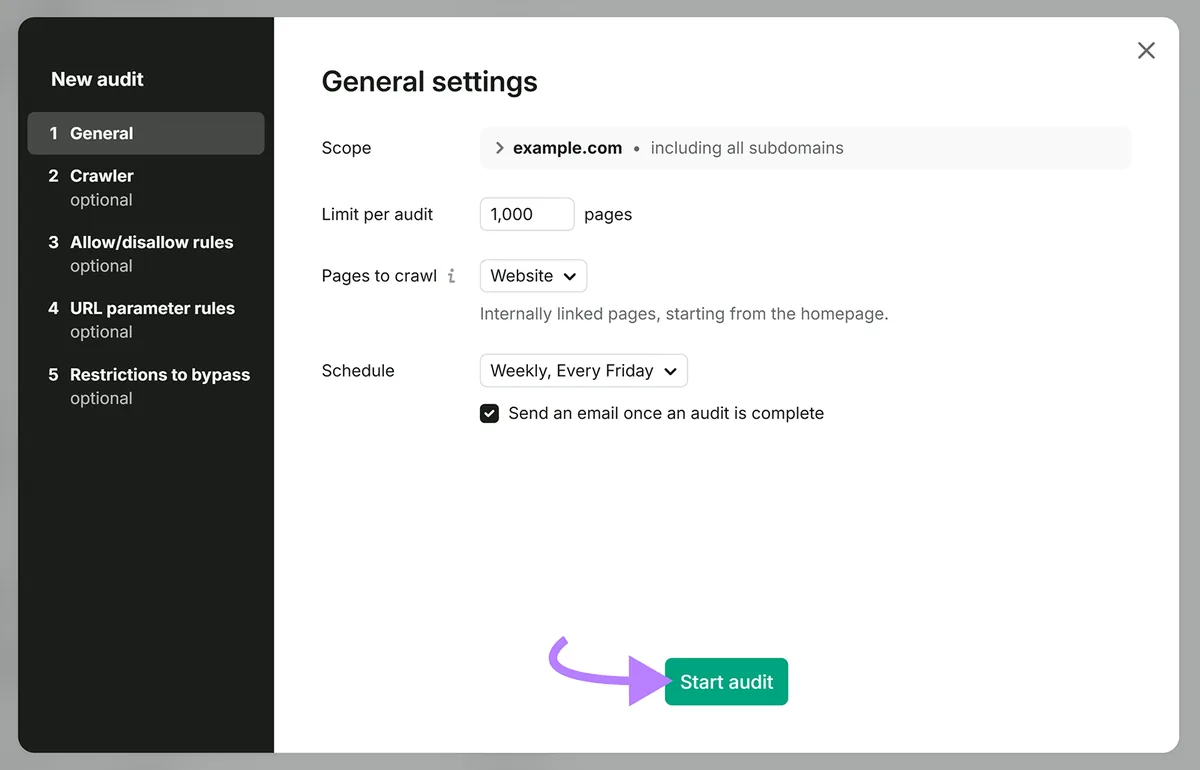
Task: Click the General settings heading
Action: pyautogui.click(x=430, y=82)
